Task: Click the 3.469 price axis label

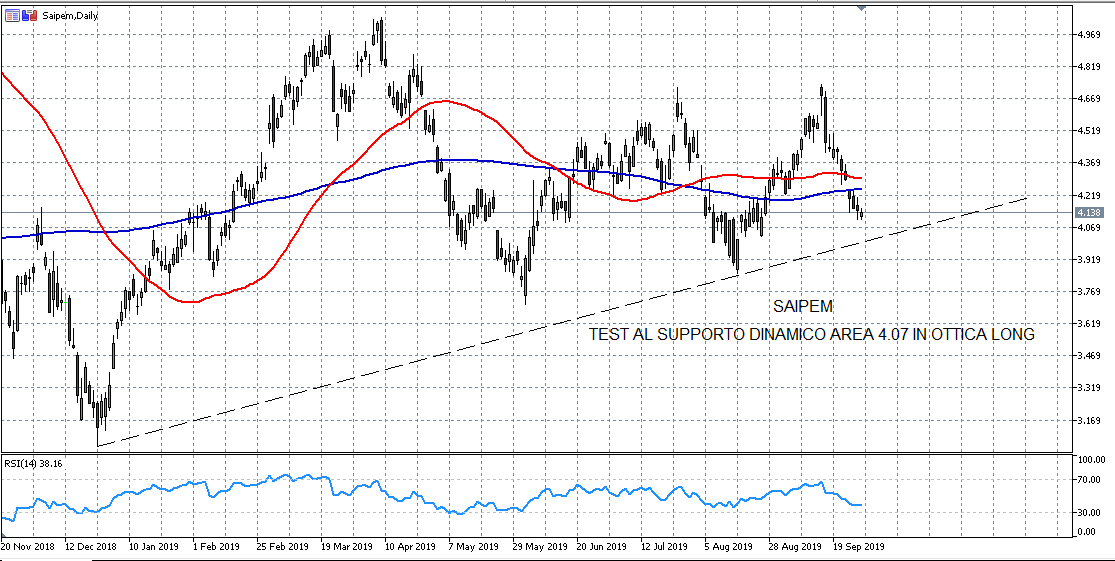Action: (1089, 356)
